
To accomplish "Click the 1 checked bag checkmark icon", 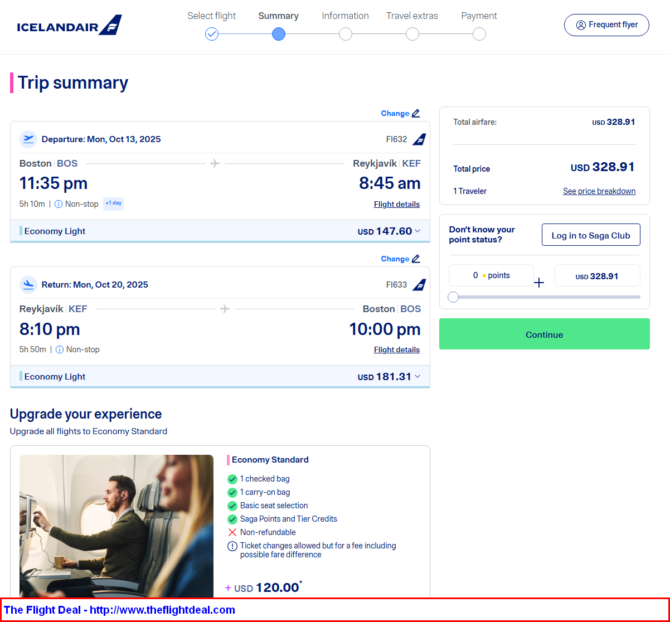I will coord(232,479).
